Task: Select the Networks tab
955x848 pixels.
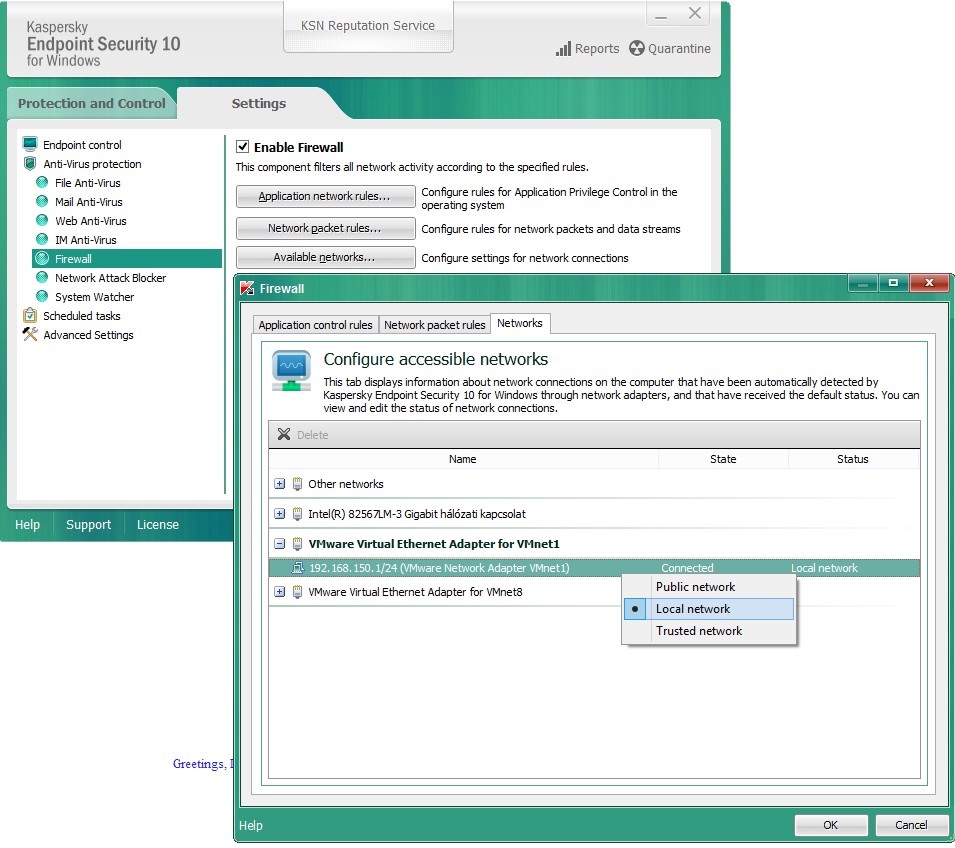Action: tap(520, 323)
